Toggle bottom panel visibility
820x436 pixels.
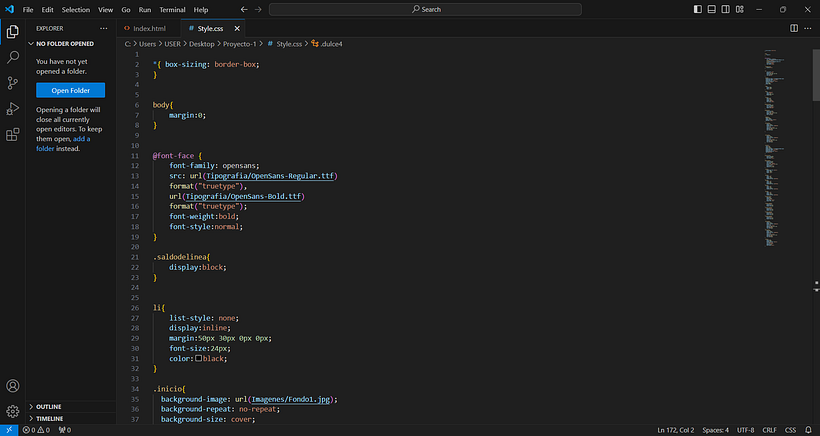tap(712, 9)
